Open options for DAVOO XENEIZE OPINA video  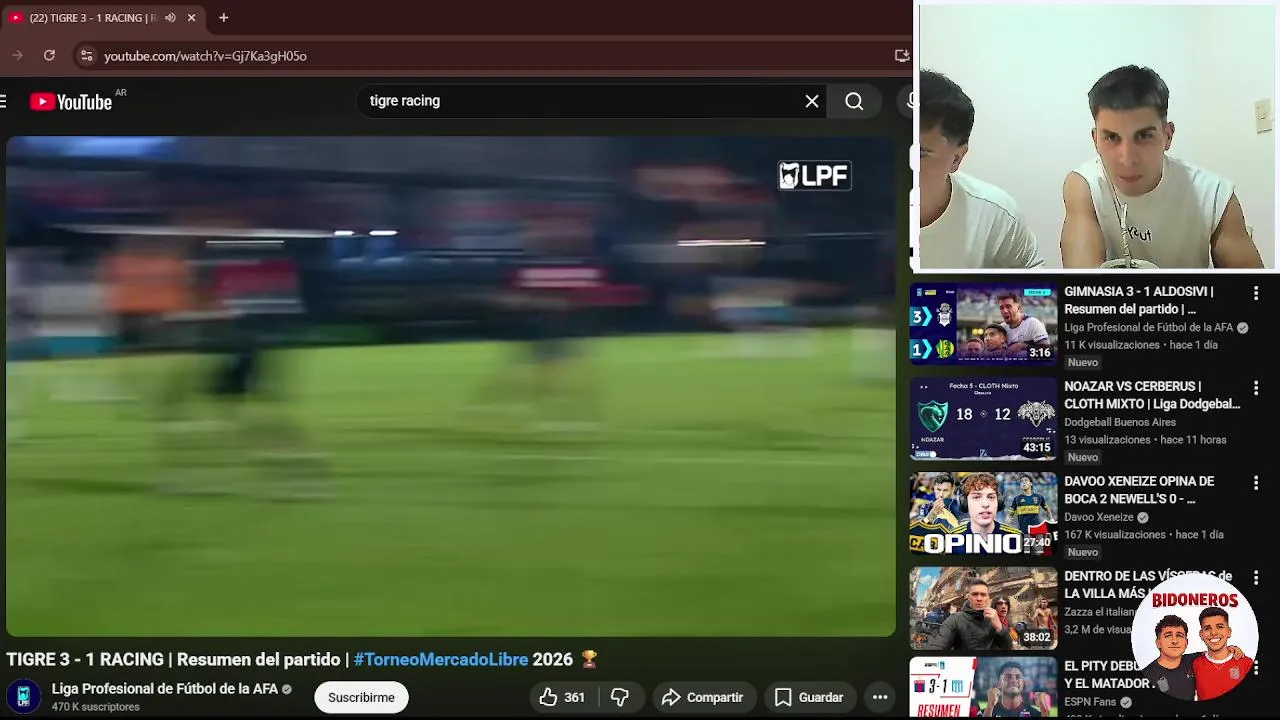[1256, 483]
